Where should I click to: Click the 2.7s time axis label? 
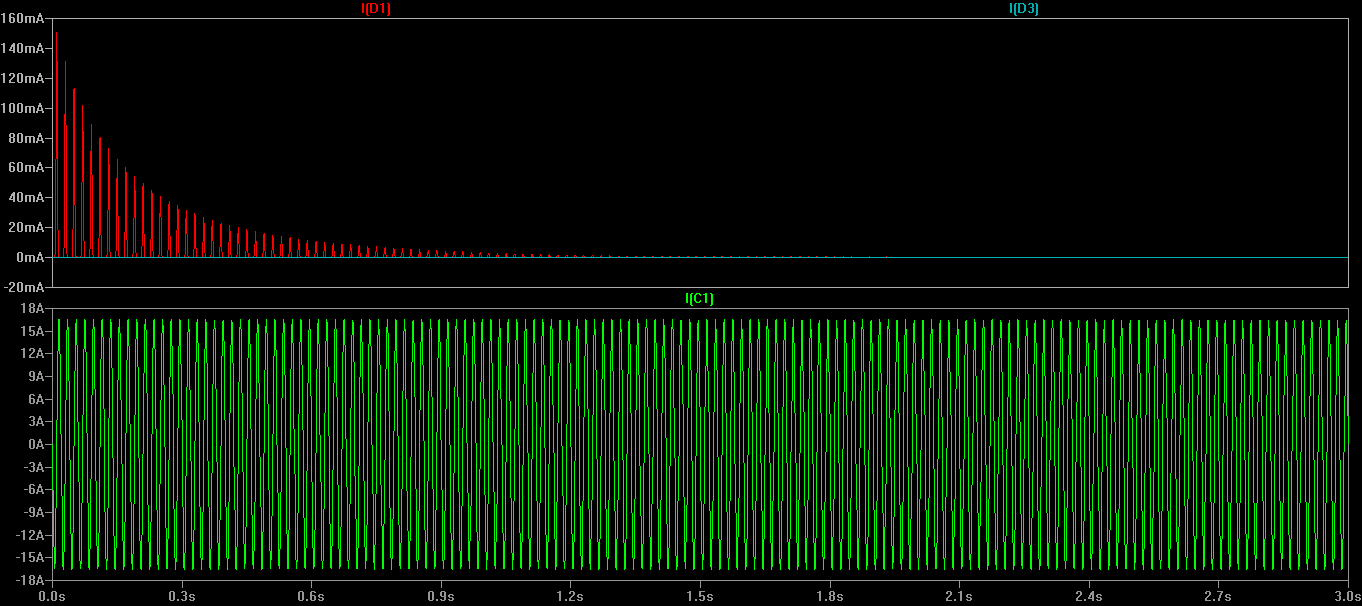point(1219,596)
